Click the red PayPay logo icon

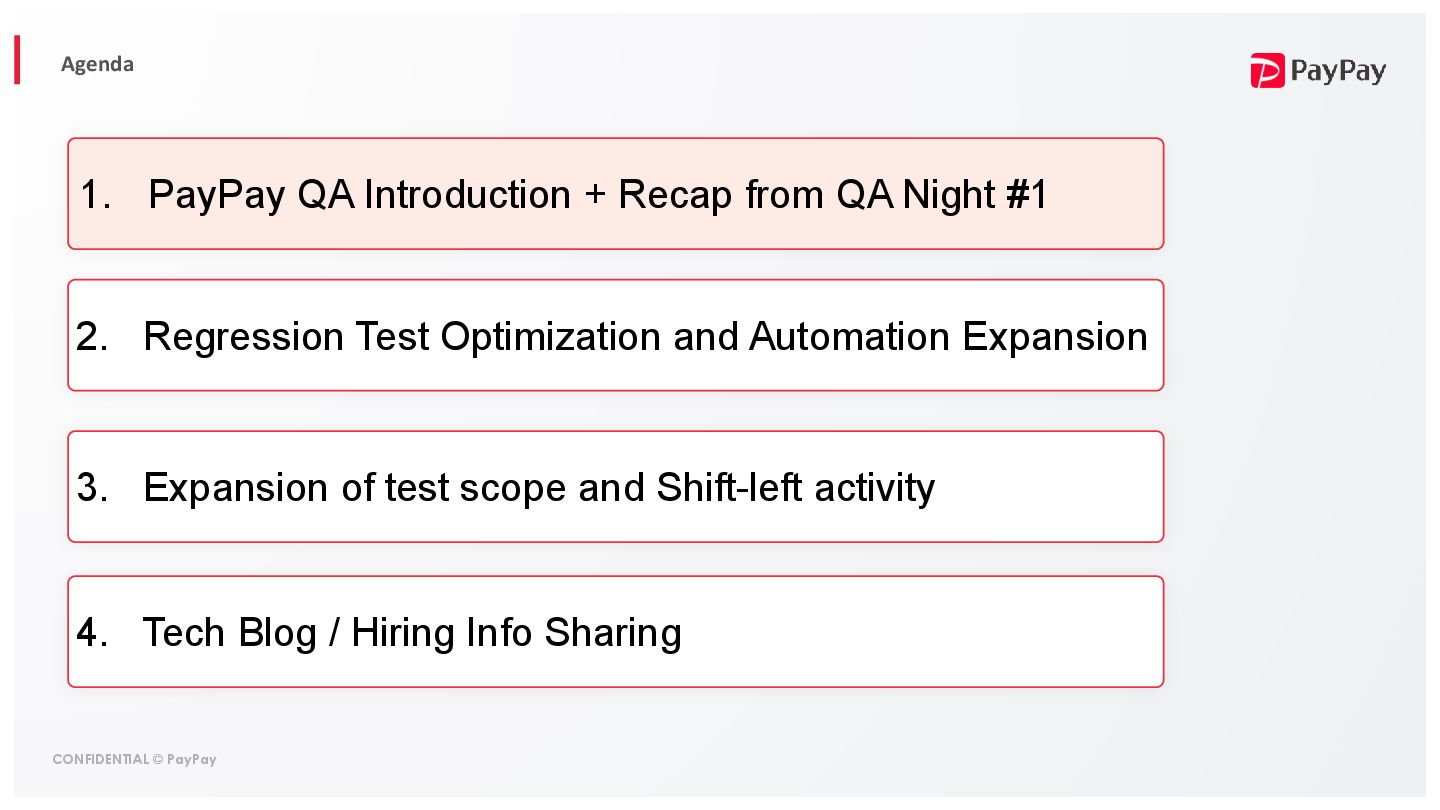click(1267, 71)
